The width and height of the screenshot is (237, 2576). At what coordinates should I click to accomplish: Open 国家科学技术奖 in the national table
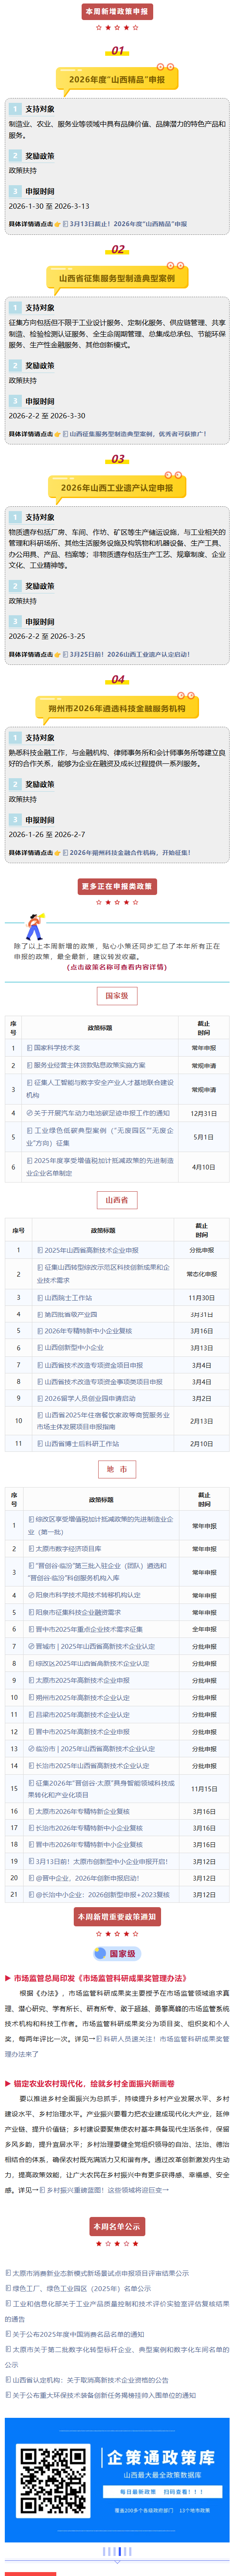click(57, 1048)
